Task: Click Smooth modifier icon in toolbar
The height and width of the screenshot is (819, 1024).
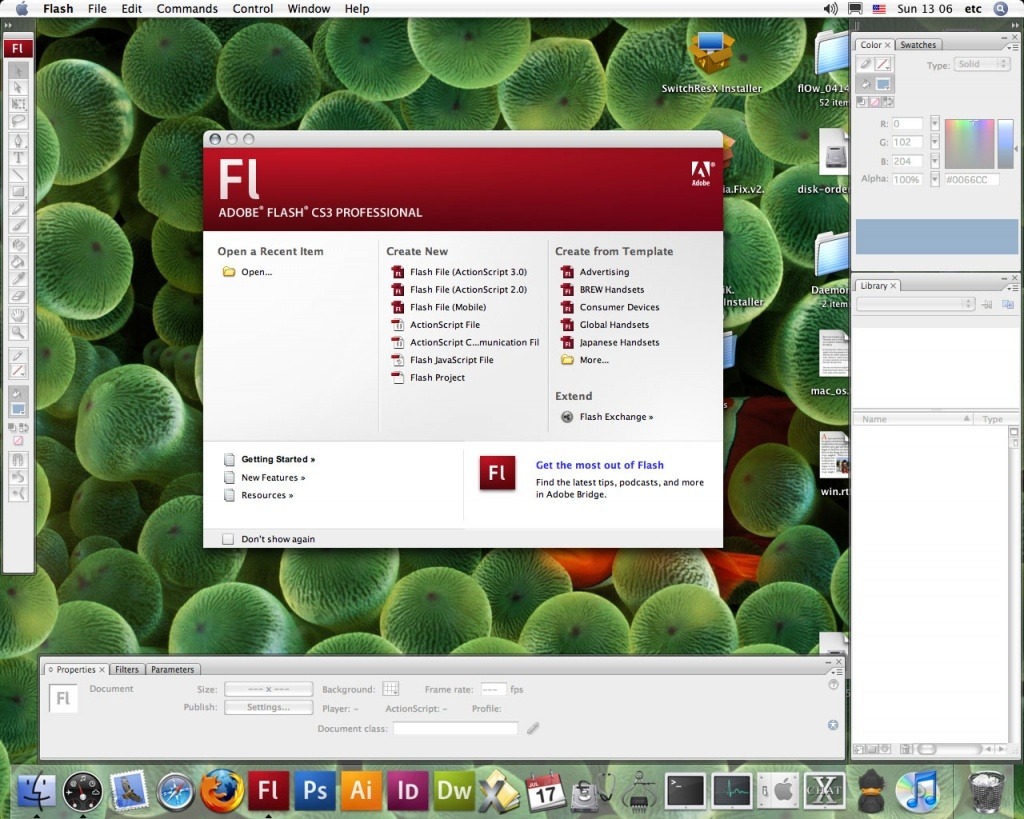Action: coord(18,475)
